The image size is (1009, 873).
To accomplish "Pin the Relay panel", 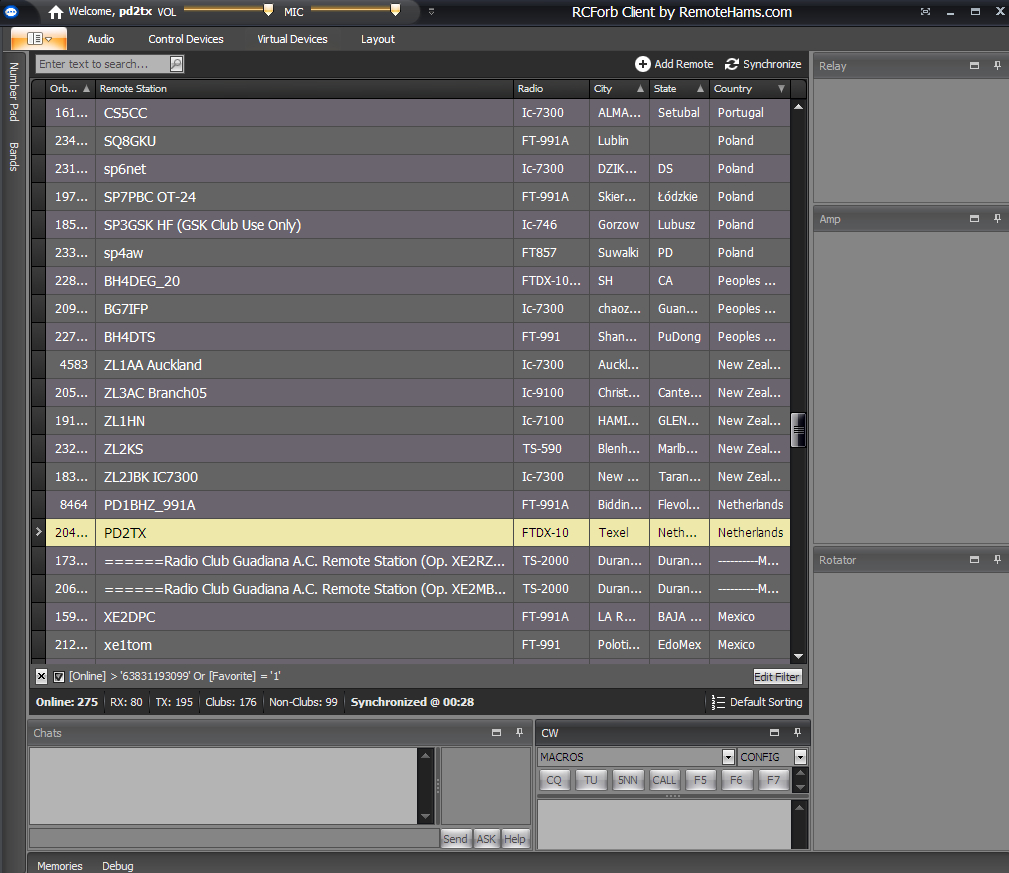I will click(x=996, y=65).
